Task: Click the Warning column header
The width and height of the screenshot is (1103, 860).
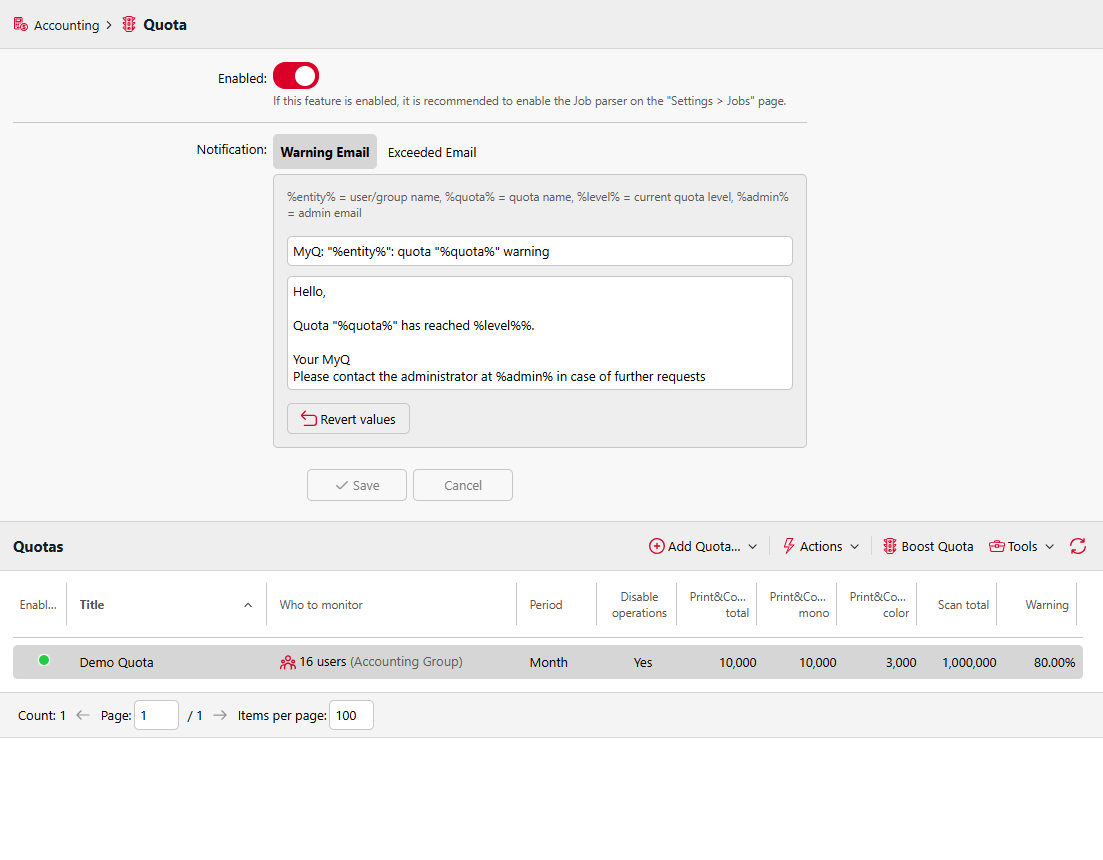Action: point(1047,605)
